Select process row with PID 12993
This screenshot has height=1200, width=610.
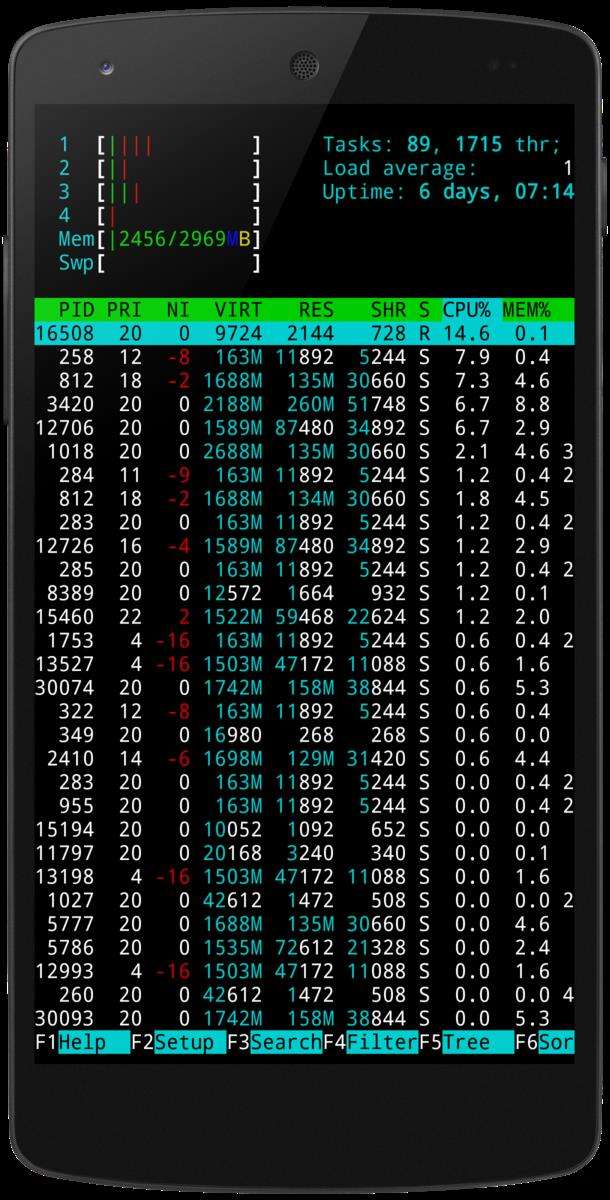(305, 972)
